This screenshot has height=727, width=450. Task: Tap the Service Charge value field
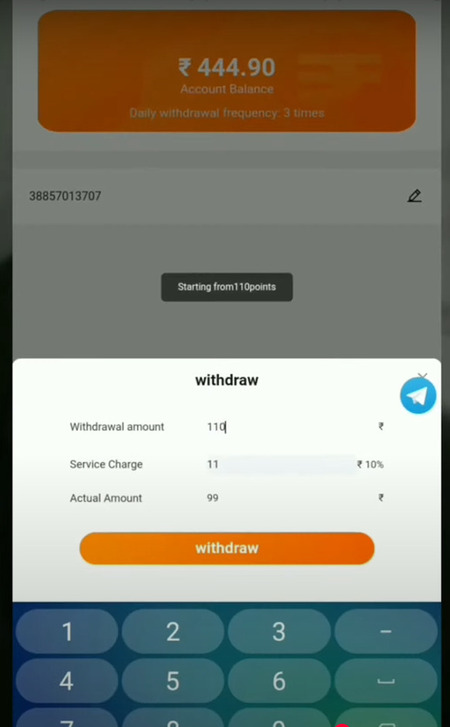click(280, 464)
